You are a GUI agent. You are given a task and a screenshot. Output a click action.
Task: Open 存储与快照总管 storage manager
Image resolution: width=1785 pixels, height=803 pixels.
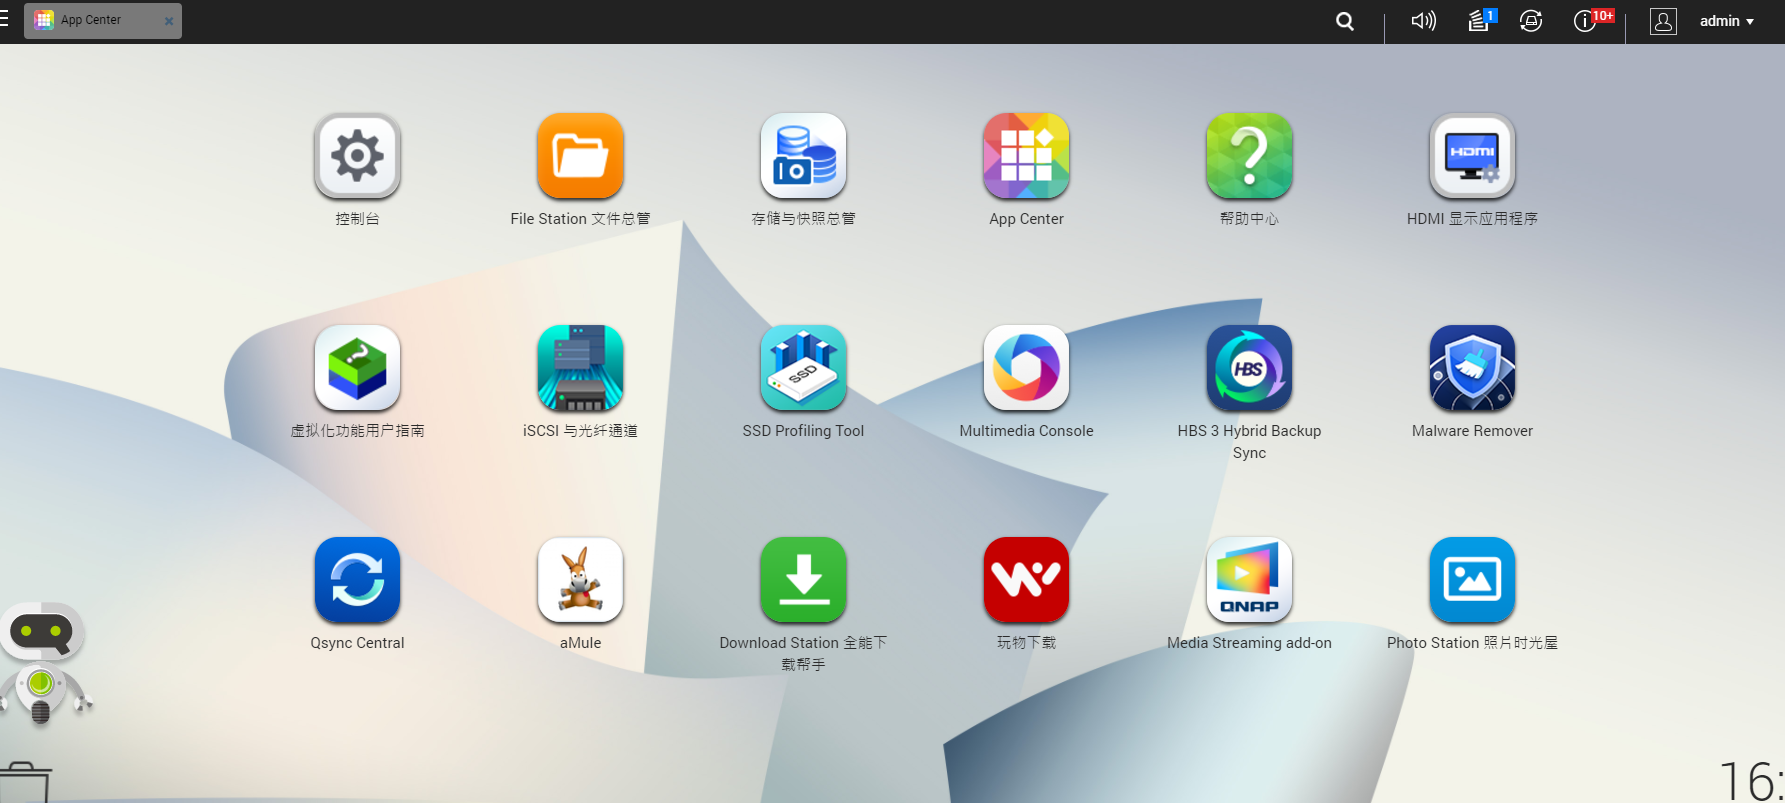803,156
